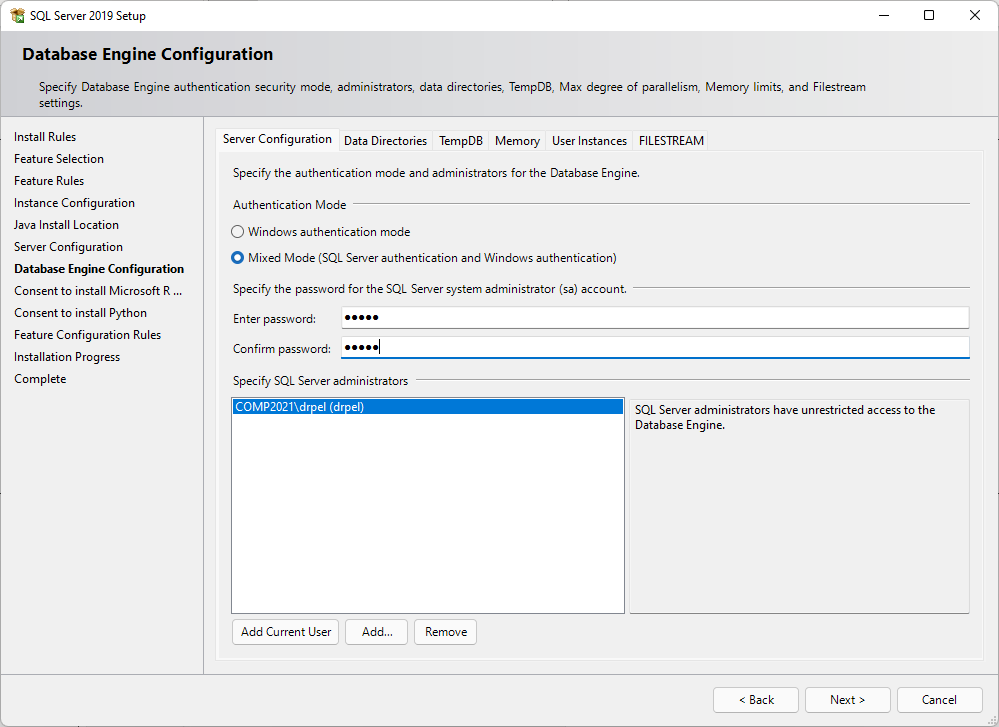Click Feature Configuration Rules step

88,335
